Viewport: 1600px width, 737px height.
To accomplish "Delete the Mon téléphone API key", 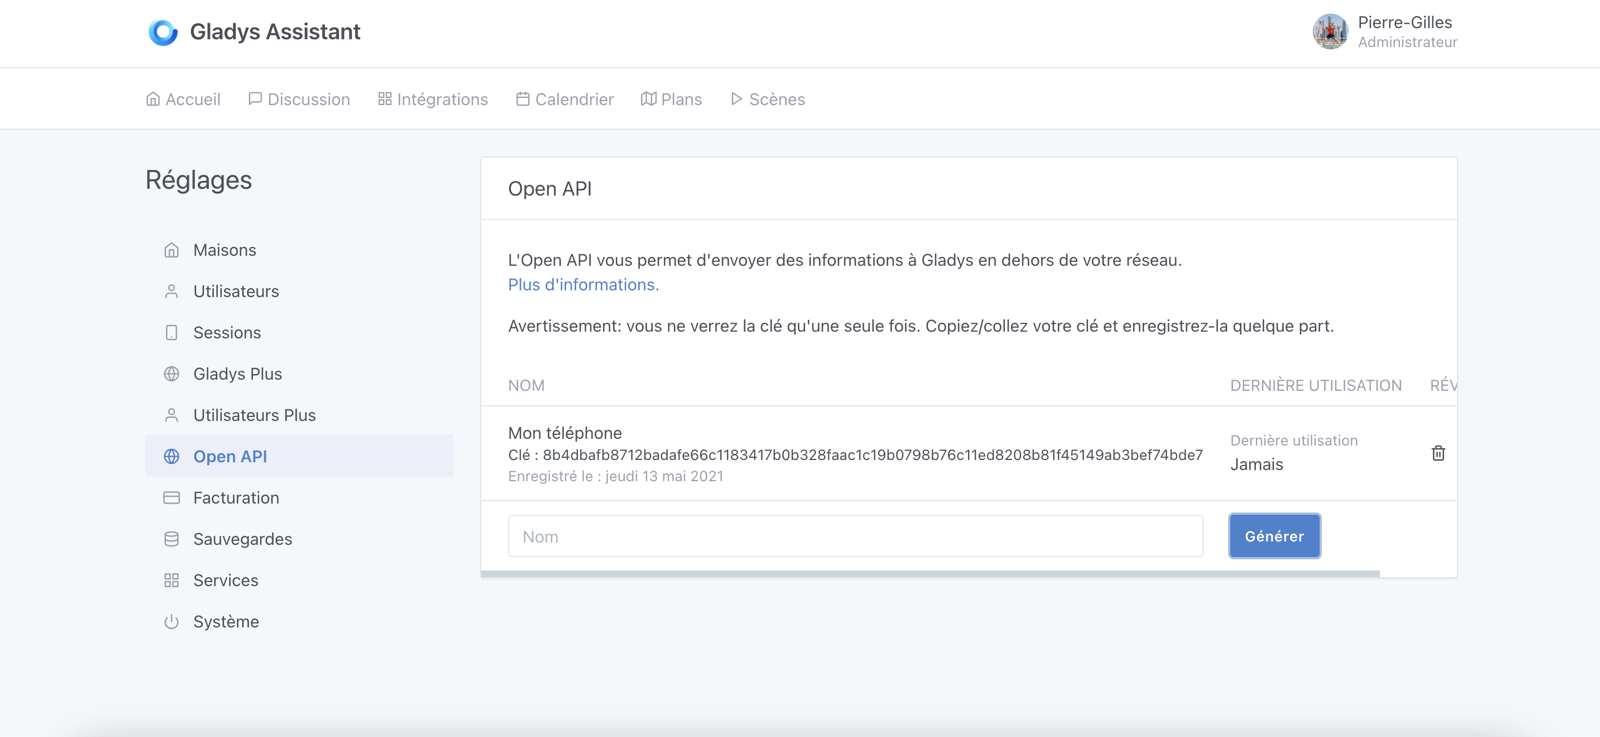I will point(1438,453).
